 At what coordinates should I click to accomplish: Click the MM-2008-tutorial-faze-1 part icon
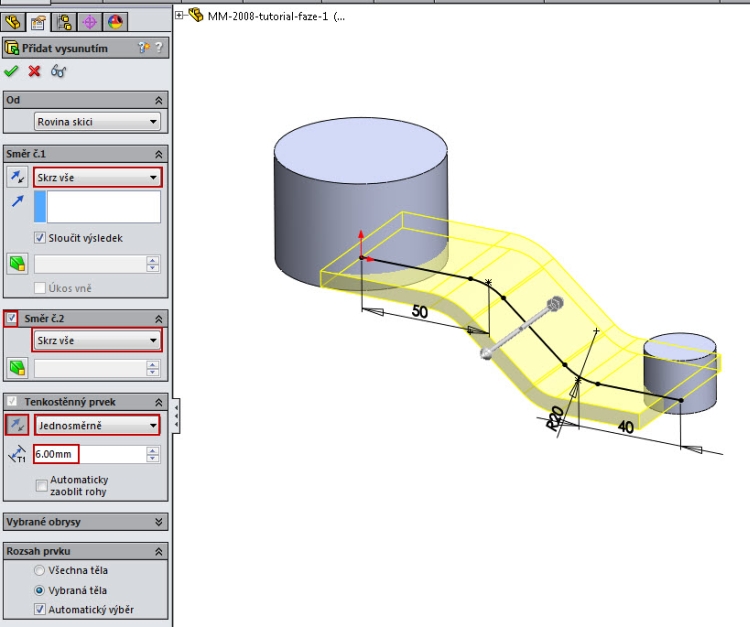coord(195,15)
